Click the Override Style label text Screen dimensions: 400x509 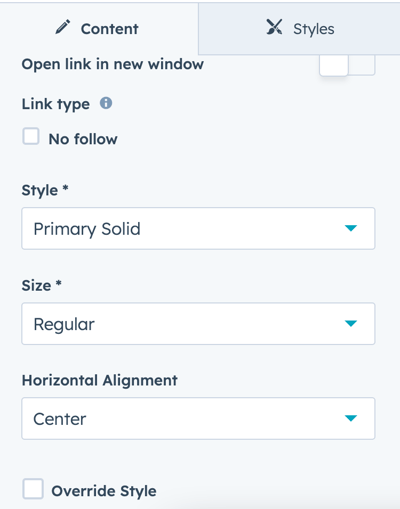tap(104, 491)
